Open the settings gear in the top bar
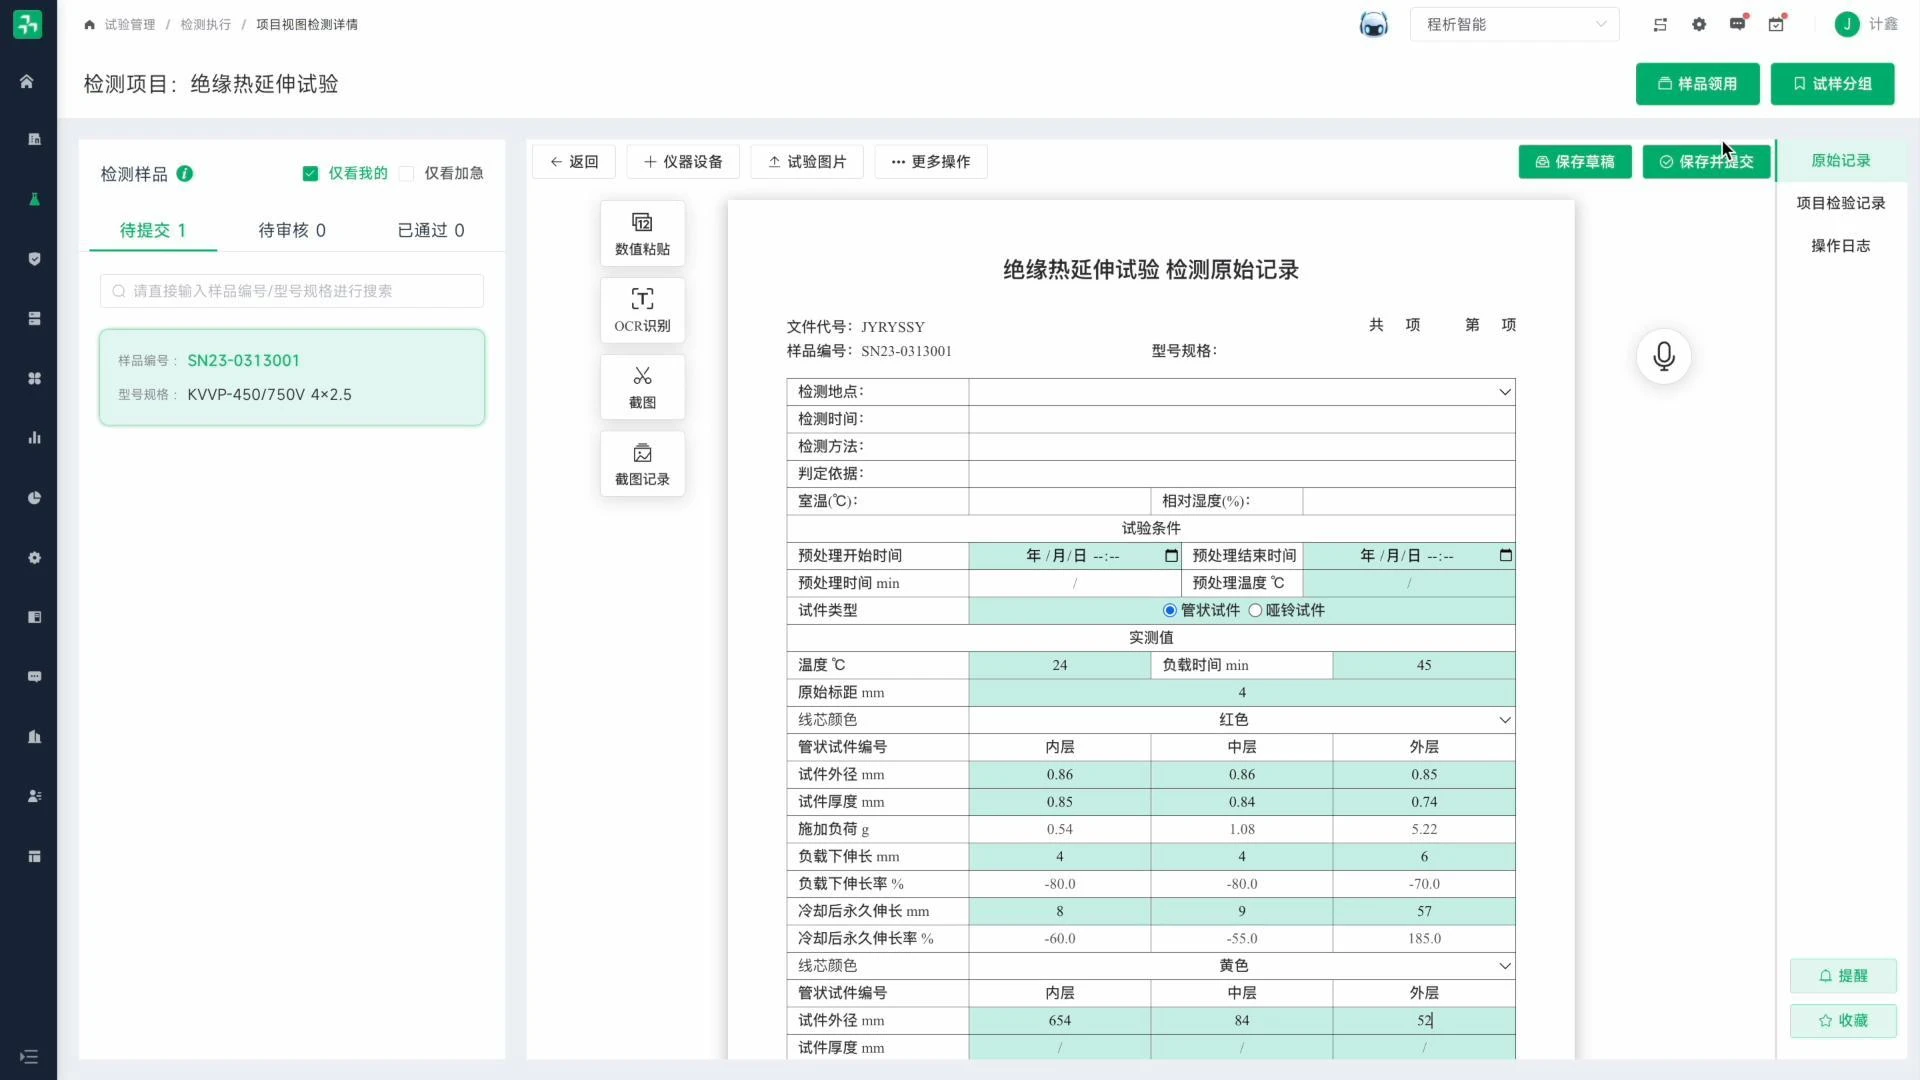 1698,24
